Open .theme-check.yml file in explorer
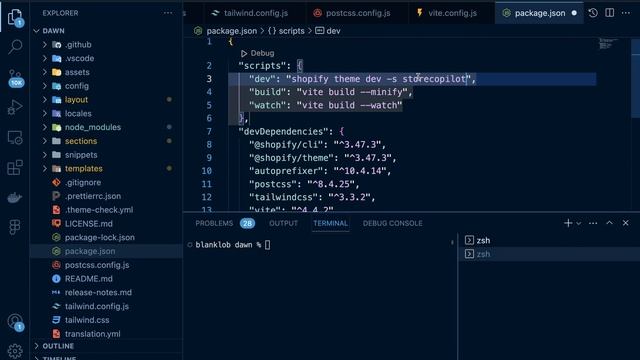Viewport: 640px width, 360px height. [x=99, y=210]
